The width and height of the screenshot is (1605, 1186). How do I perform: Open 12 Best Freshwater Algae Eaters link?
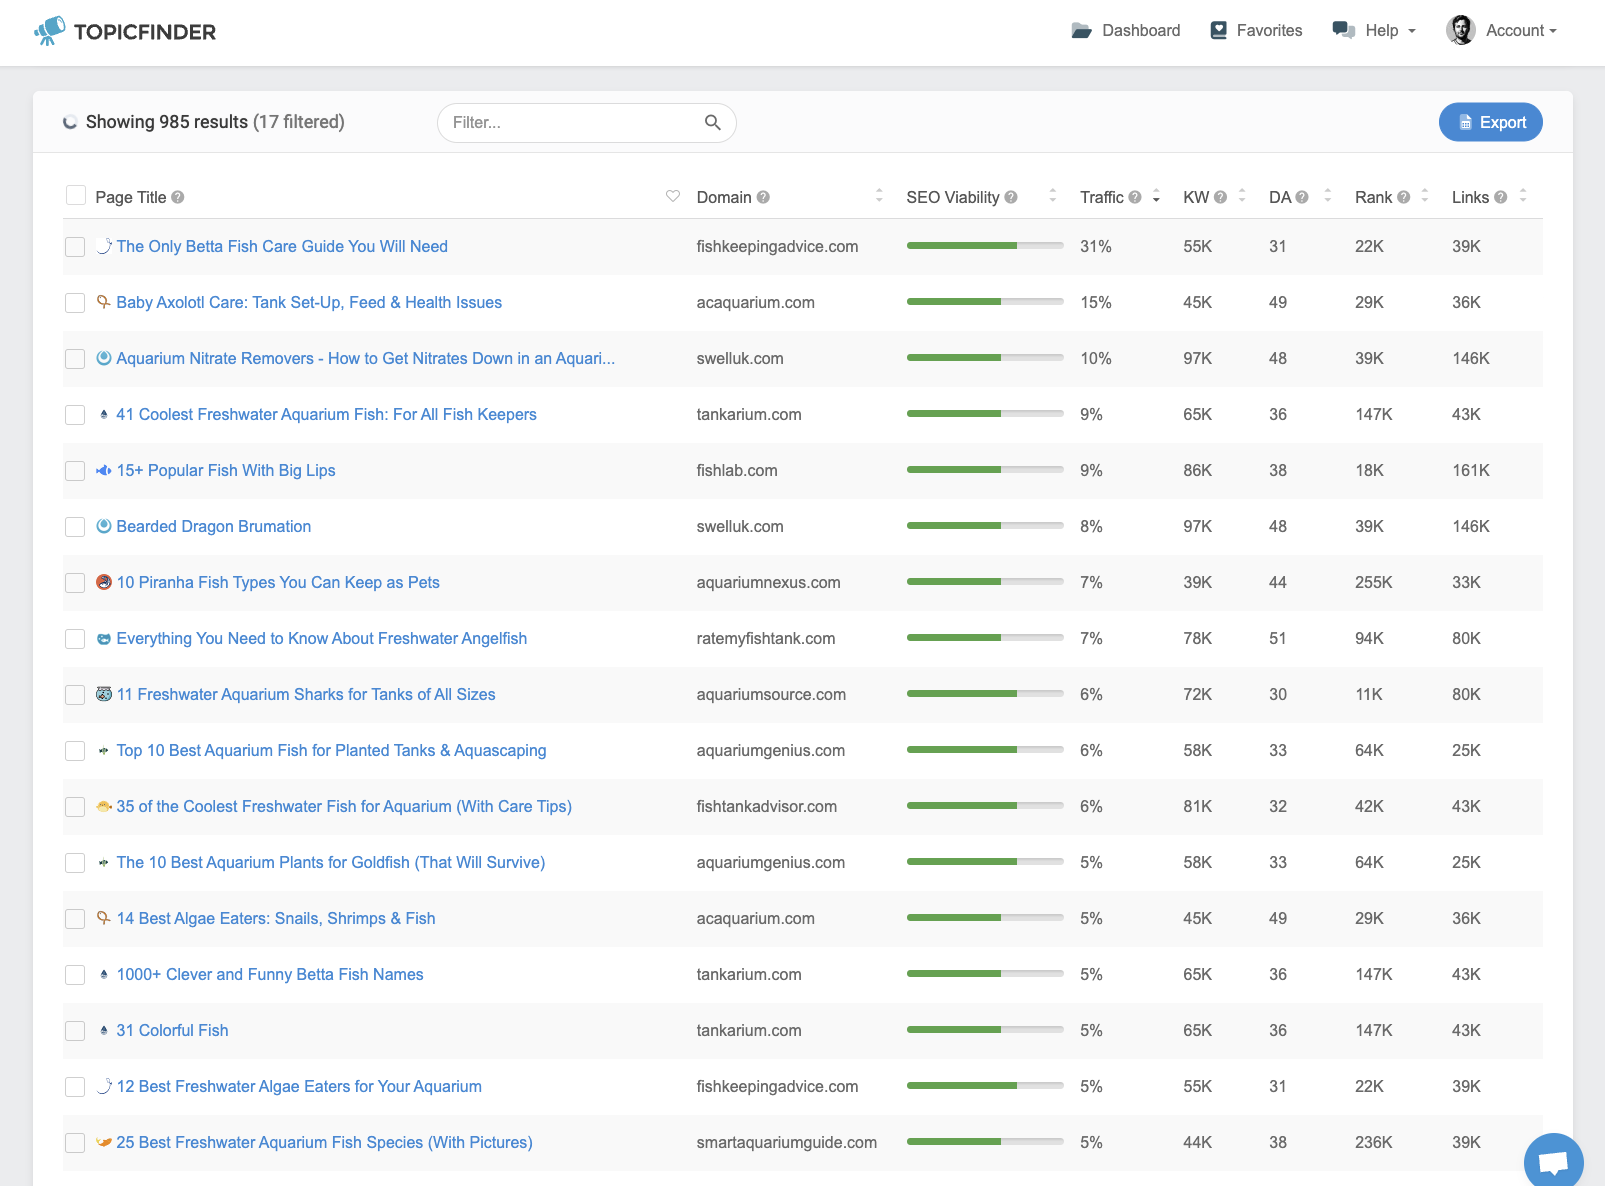pos(299,1086)
